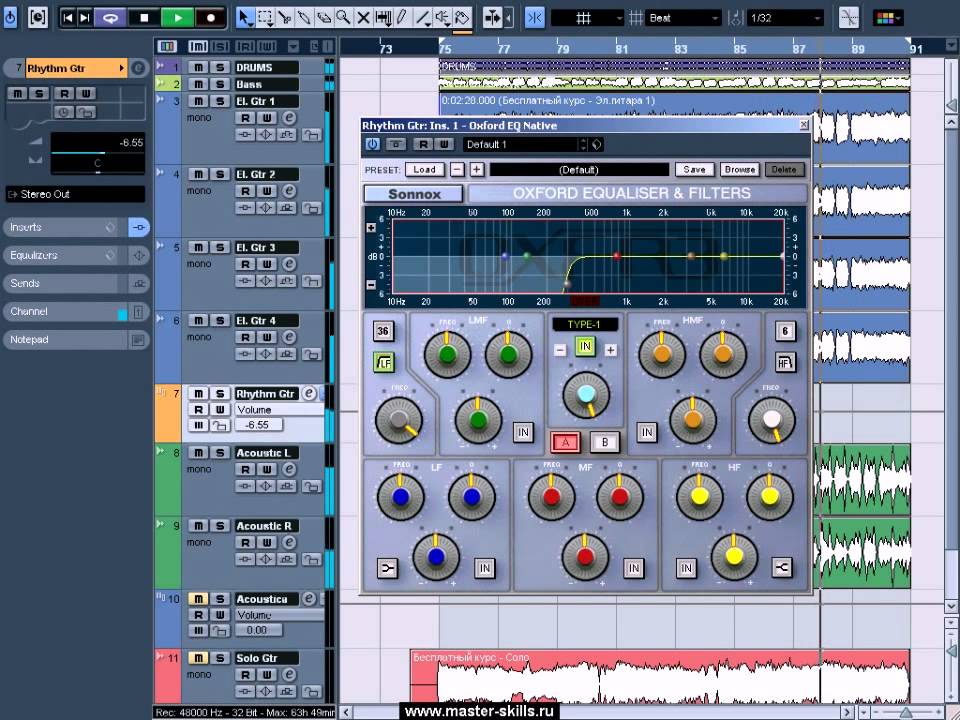Open the Beat grid type dropdown
The height and width of the screenshot is (720, 960).
coord(683,18)
